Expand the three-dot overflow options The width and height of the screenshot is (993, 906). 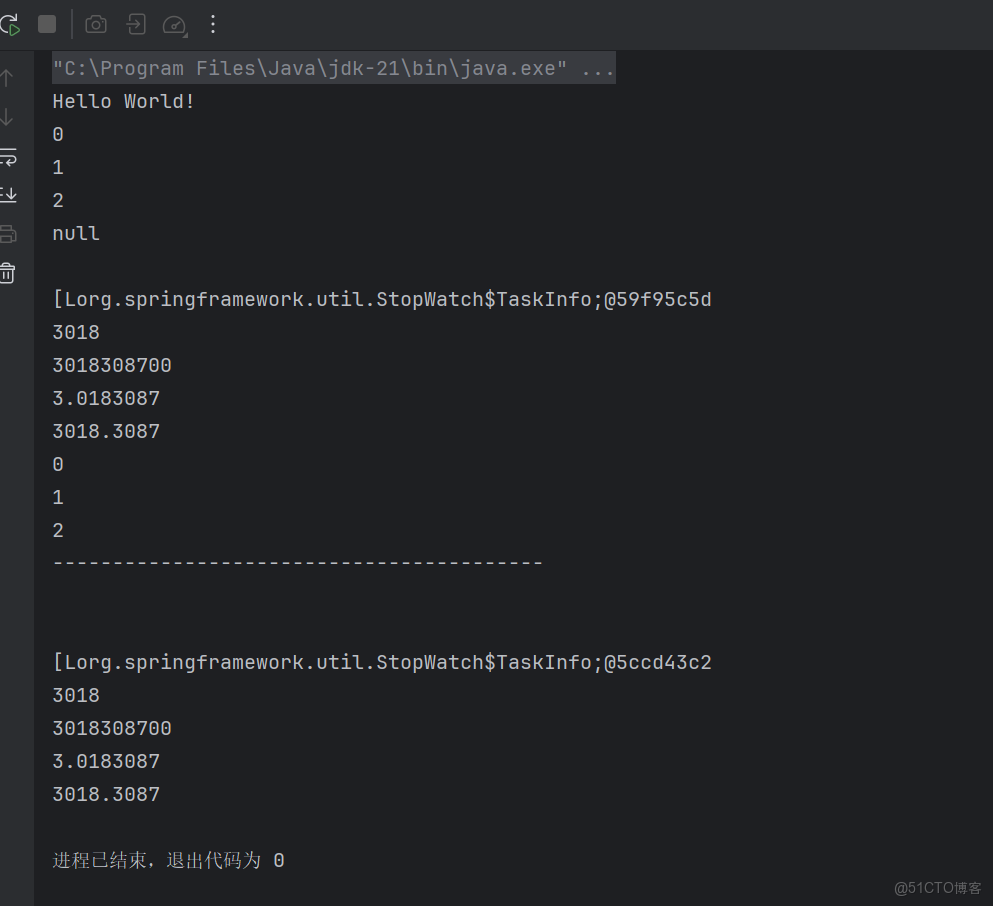coord(212,24)
